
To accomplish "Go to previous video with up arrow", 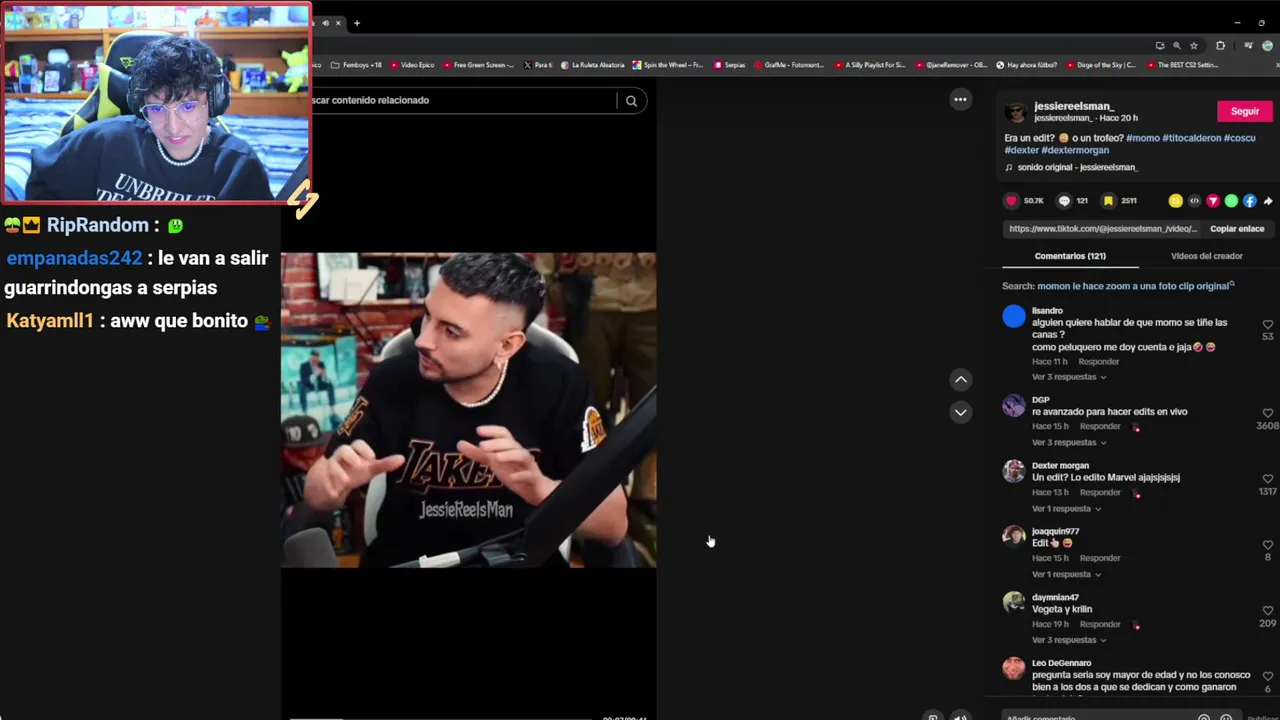I will pos(961,380).
